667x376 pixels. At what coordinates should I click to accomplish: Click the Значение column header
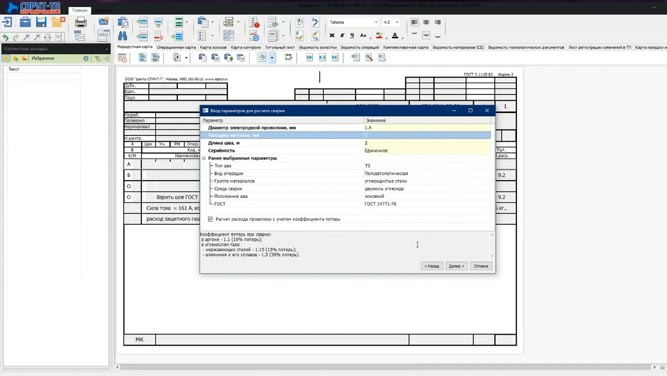coord(428,121)
